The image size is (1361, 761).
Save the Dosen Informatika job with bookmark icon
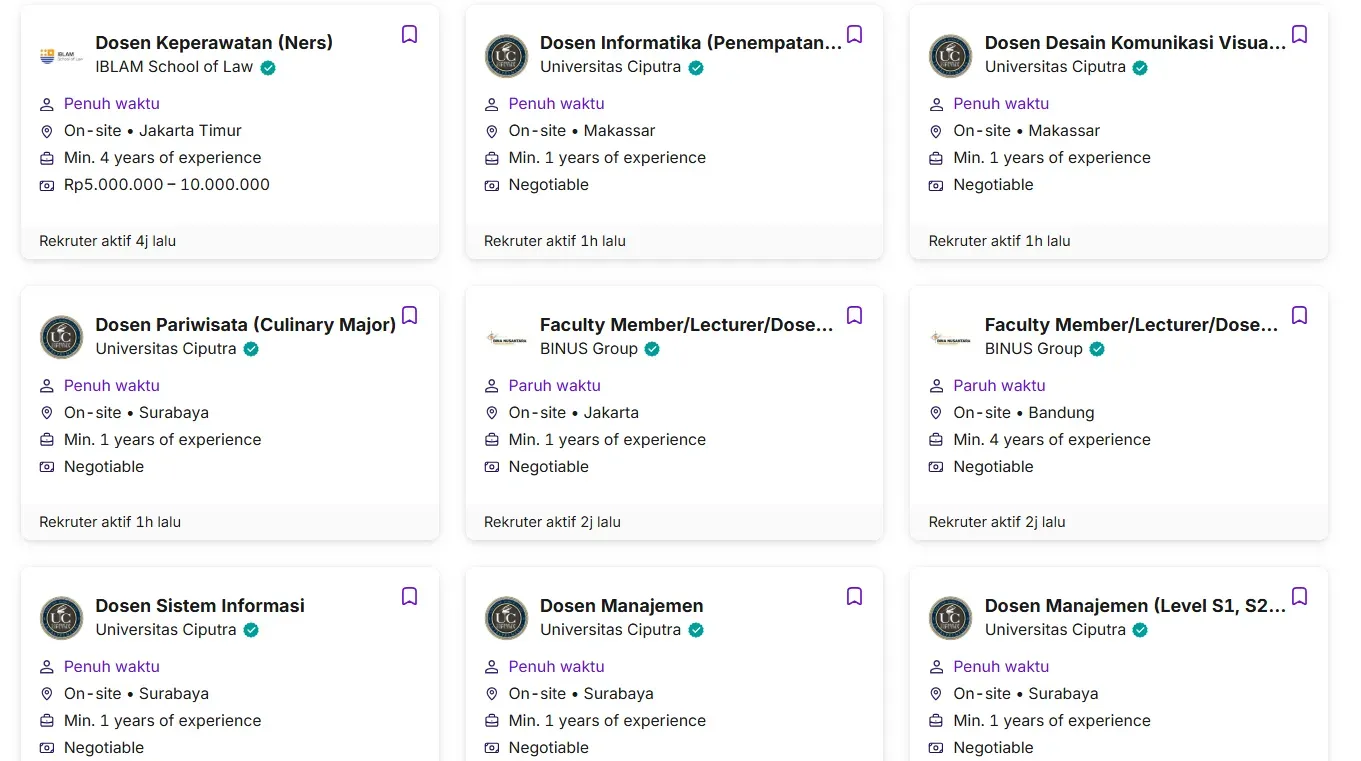click(x=854, y=35)
